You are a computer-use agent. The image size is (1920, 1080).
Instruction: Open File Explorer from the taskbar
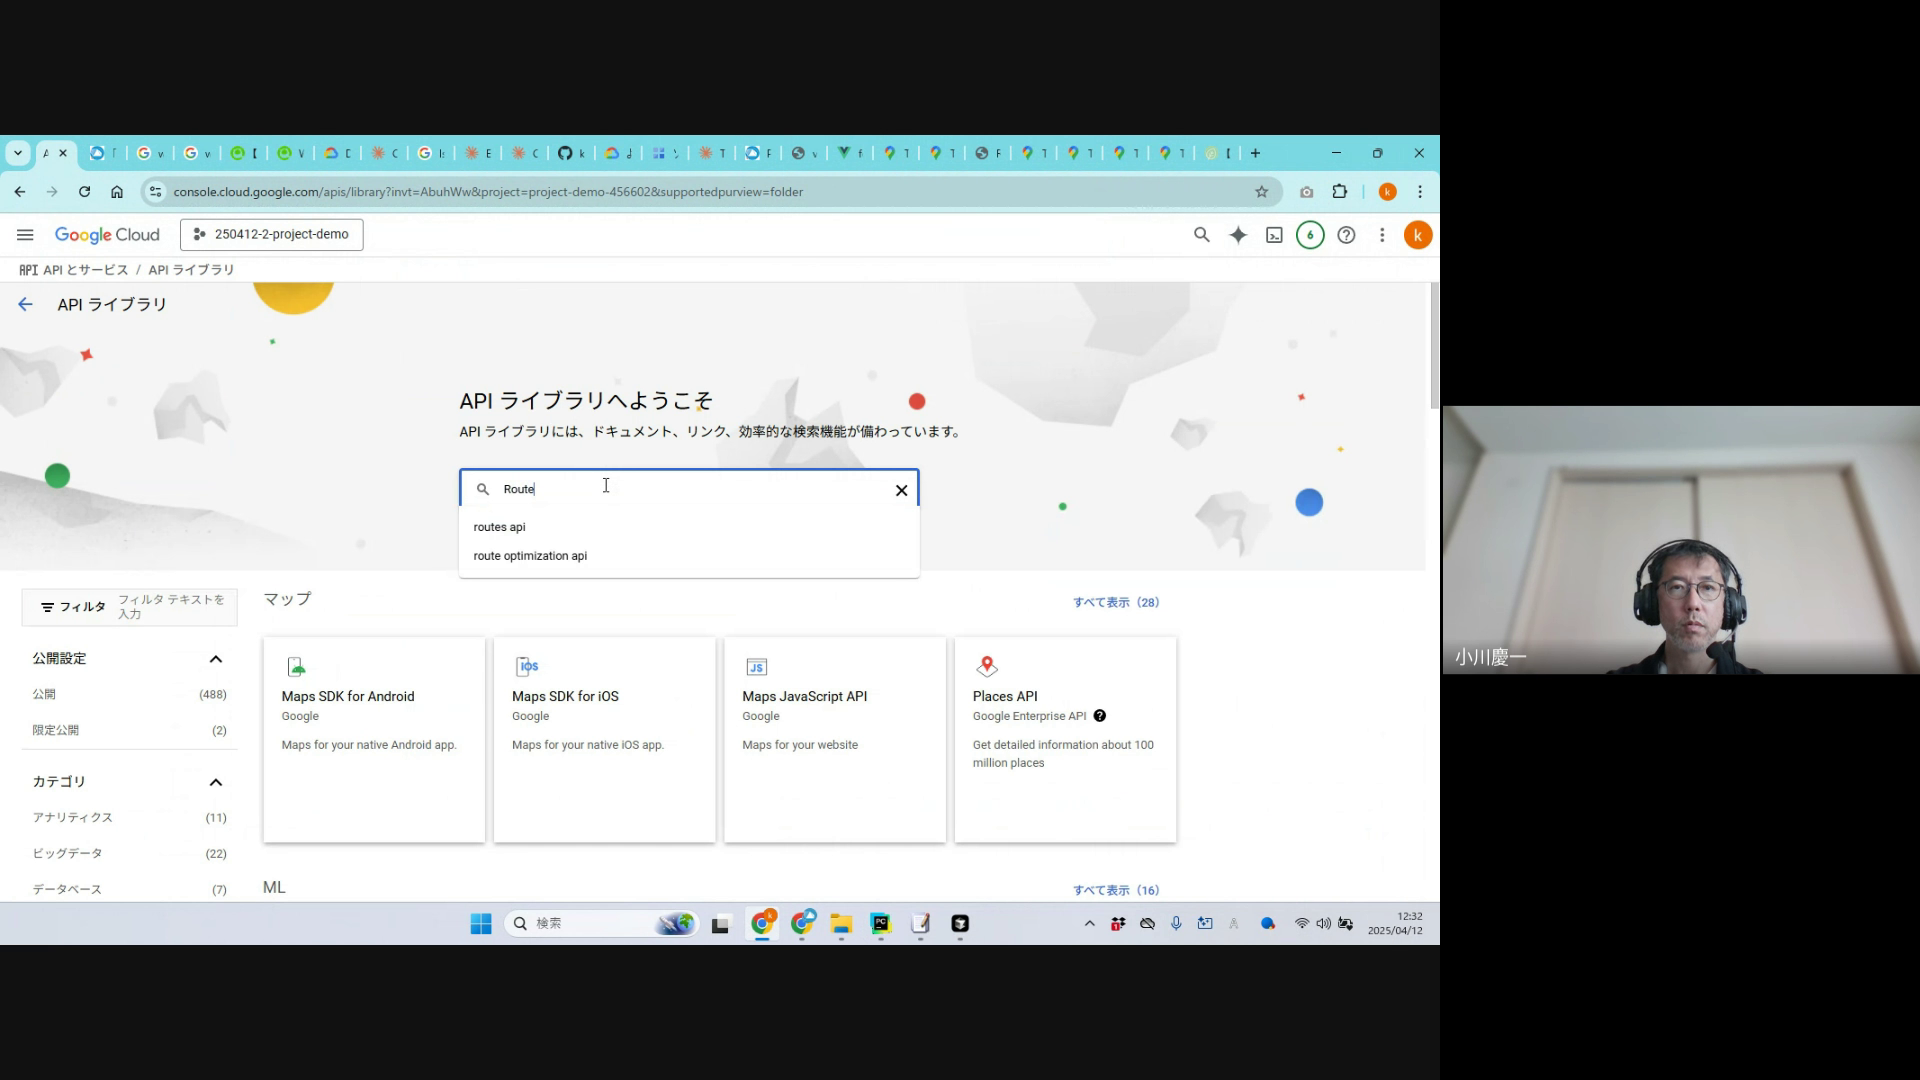tap(841, 924)
